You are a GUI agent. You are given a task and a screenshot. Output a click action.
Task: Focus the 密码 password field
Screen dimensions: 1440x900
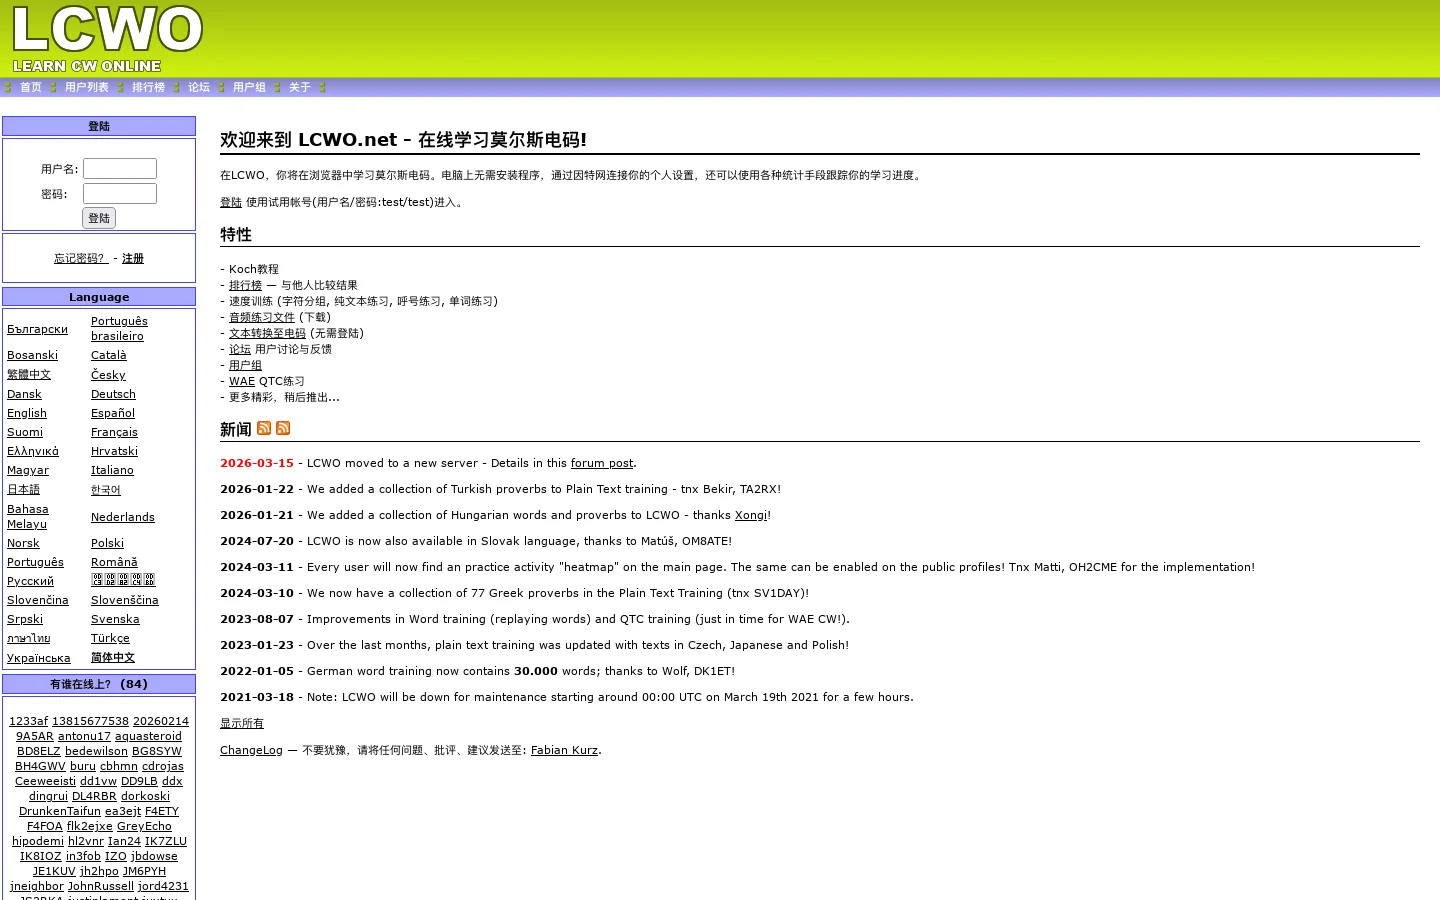[x=120, y=193]
